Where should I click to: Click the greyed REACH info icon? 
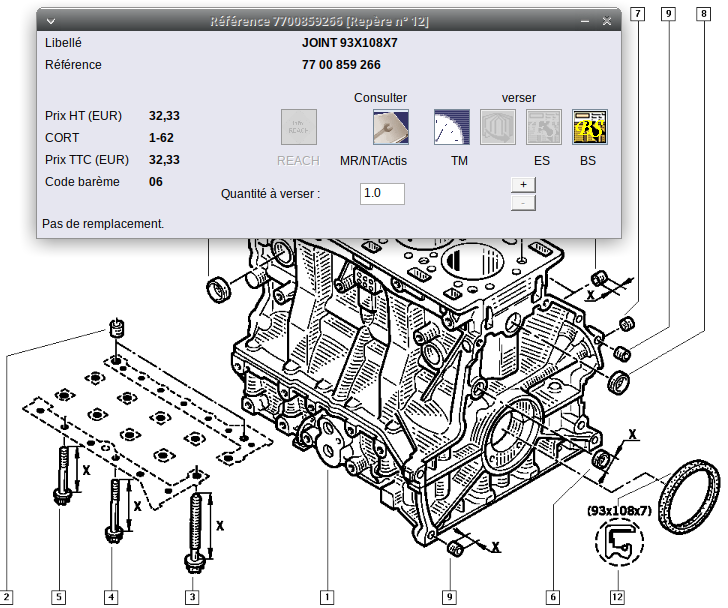298,128
